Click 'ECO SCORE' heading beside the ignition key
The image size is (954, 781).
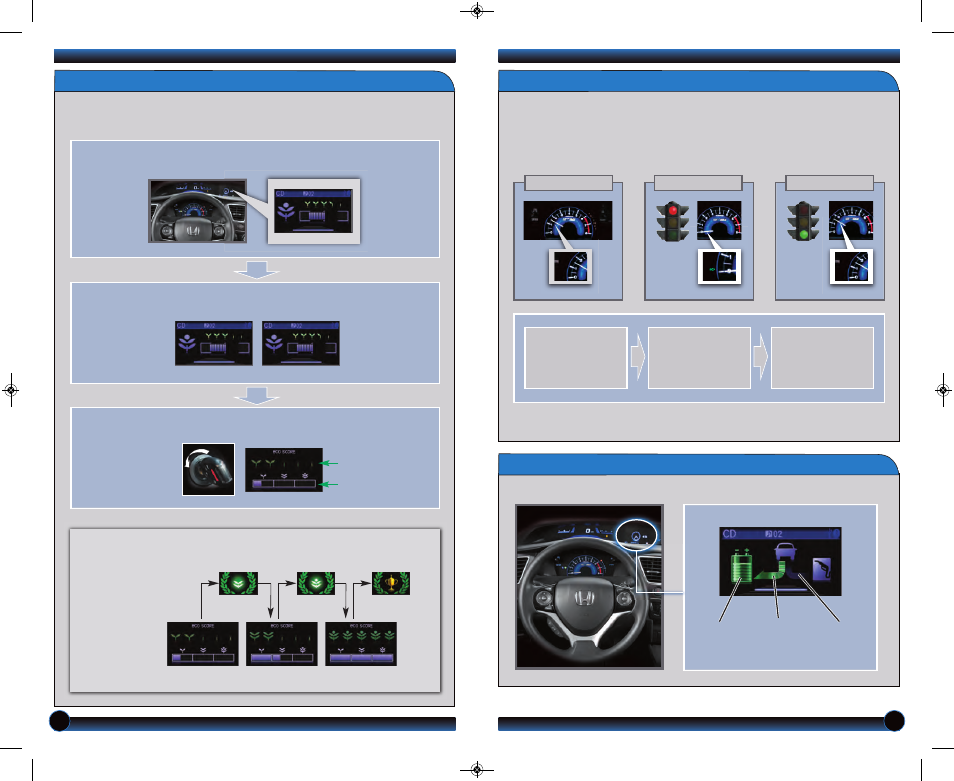(284, 452)
